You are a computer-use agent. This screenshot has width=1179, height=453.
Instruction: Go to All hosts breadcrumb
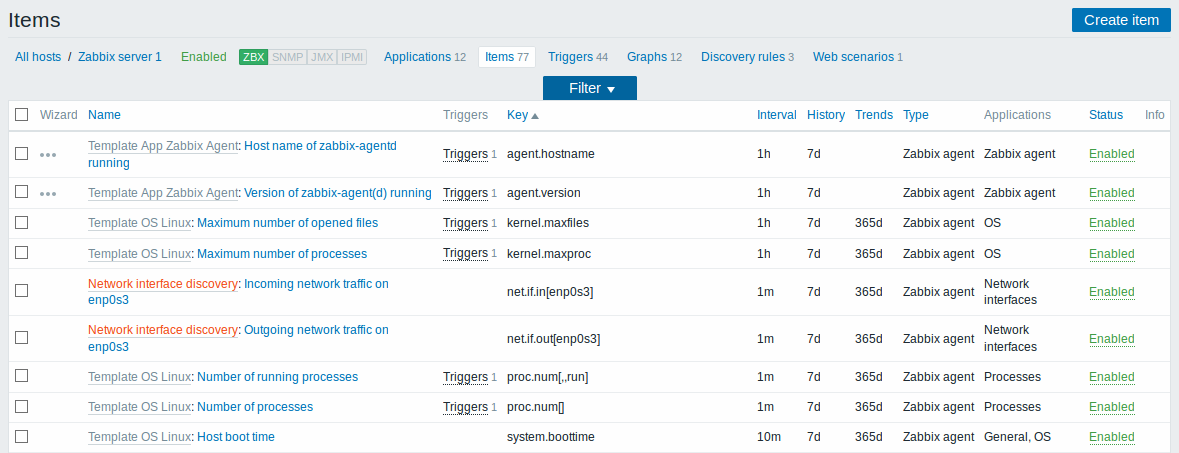tap(38, 56)
